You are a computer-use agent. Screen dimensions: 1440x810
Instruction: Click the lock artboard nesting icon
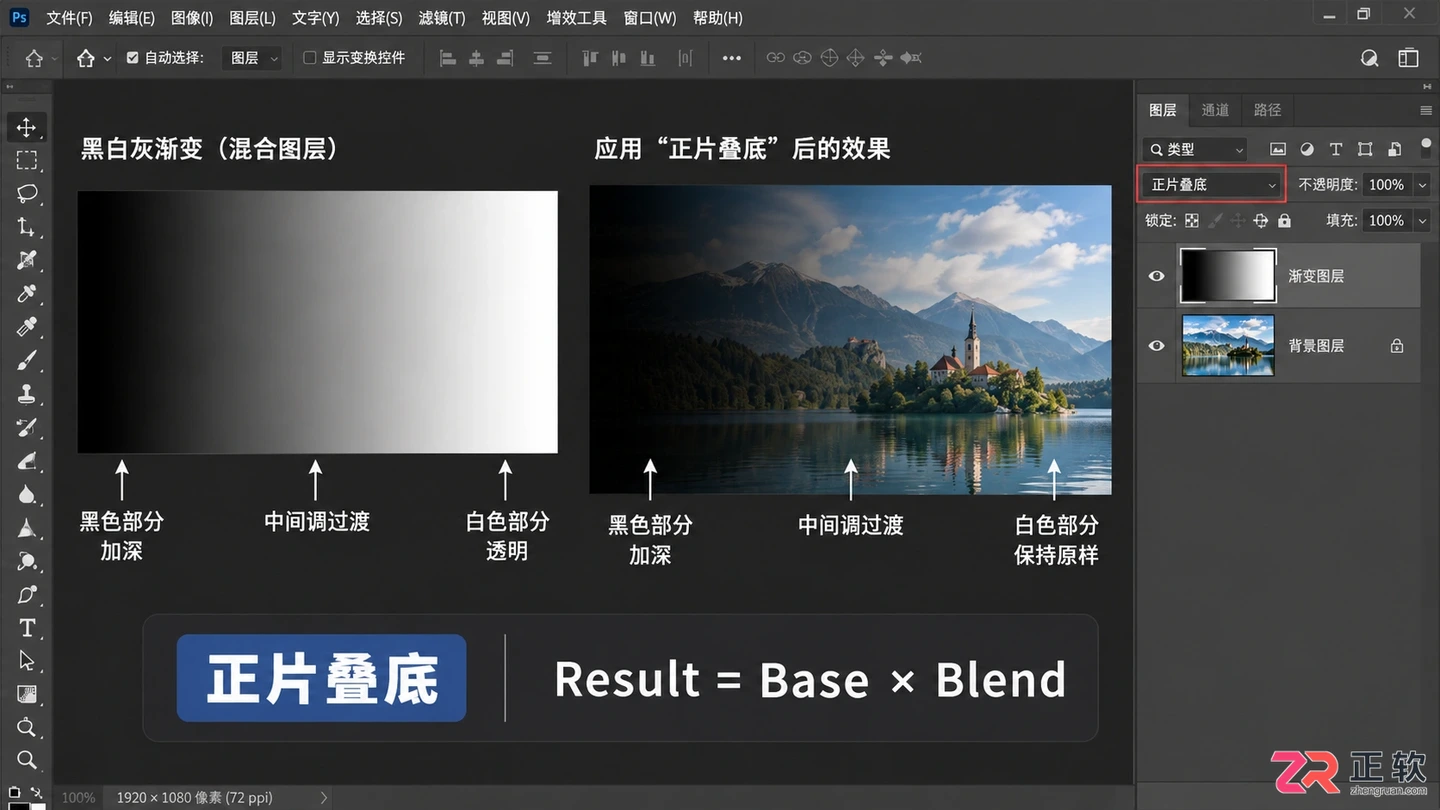pos(1261,220)
